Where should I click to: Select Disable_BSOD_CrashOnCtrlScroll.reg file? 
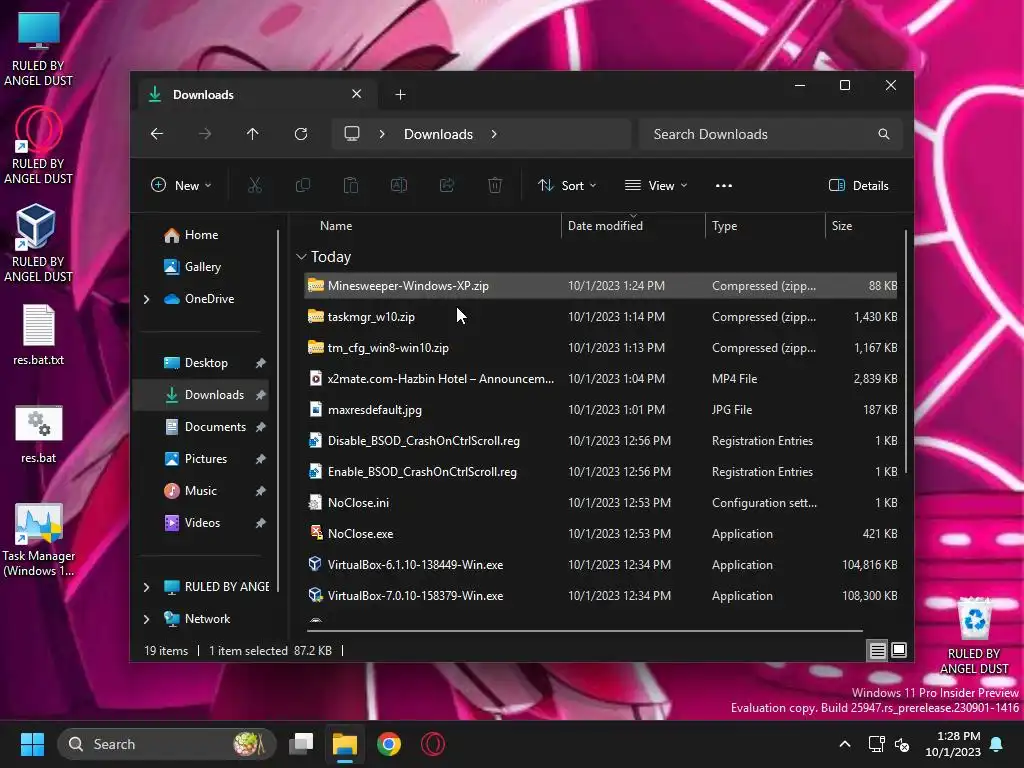click(x=601, y=441)
